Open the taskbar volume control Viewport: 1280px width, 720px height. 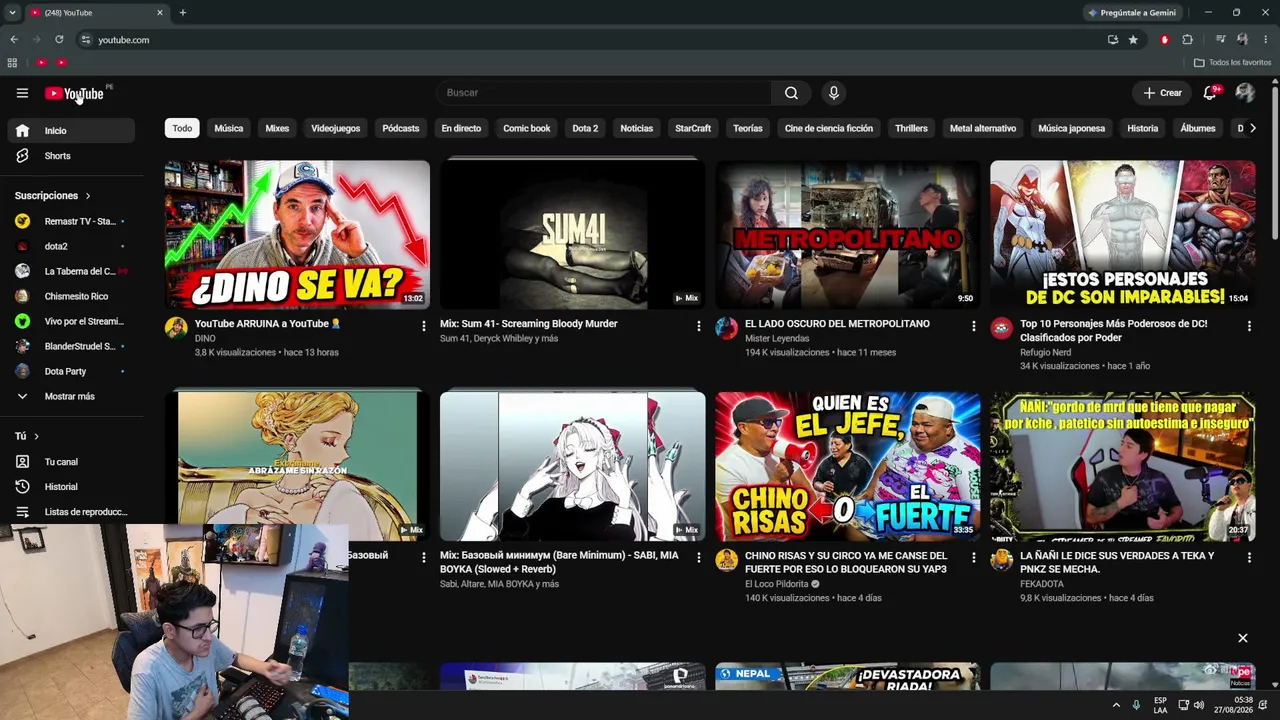pos(1201,705)
